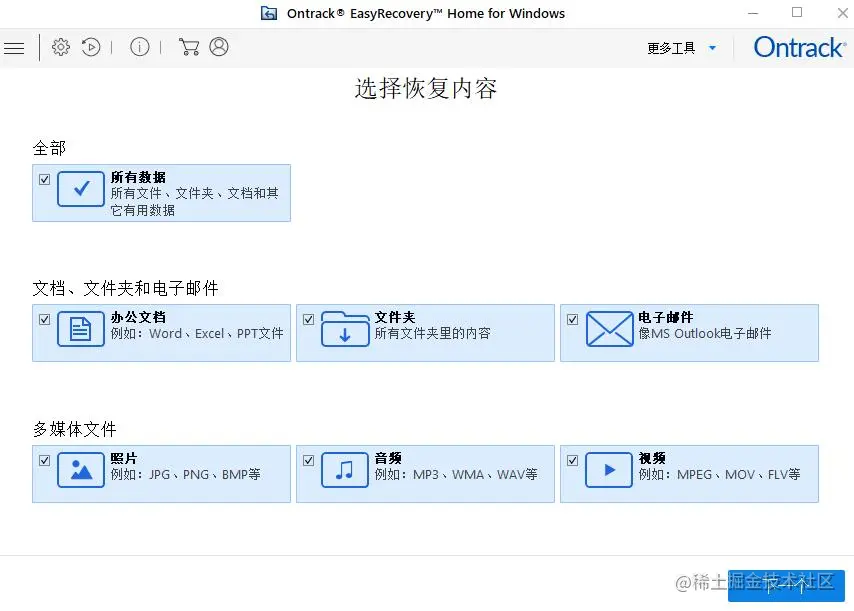The image size is (854, 611).
Task: Select the photo picture icon
Action: [x=81, y=469]
